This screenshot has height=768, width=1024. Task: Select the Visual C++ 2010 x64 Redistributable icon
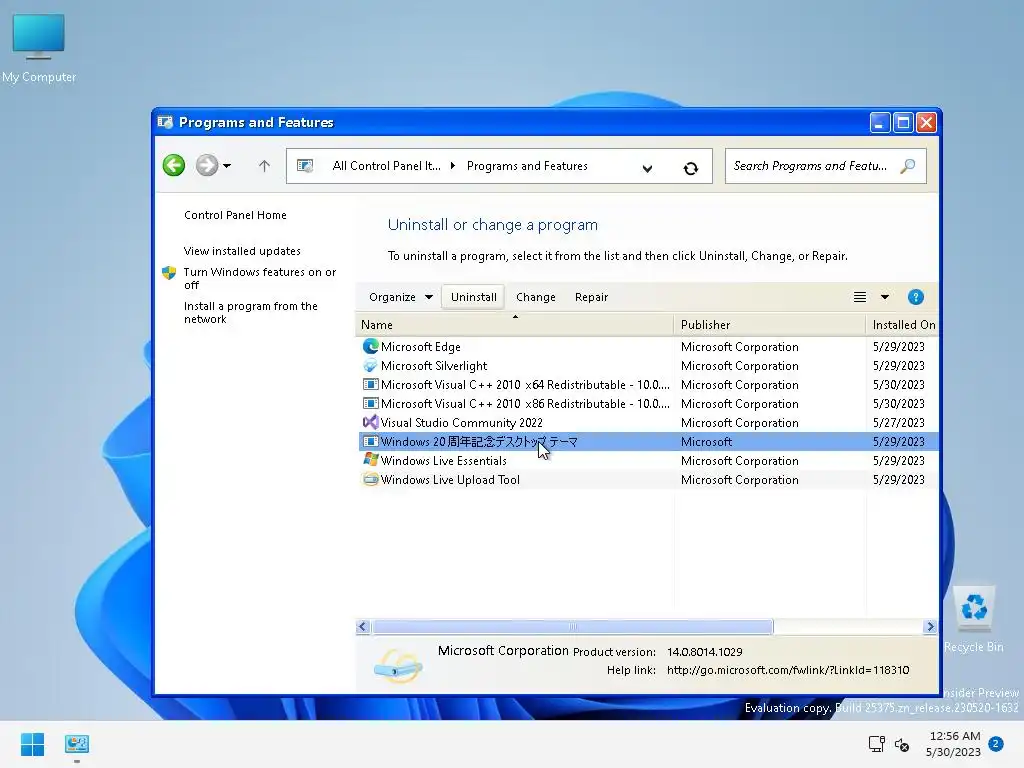tap(370, 384)
